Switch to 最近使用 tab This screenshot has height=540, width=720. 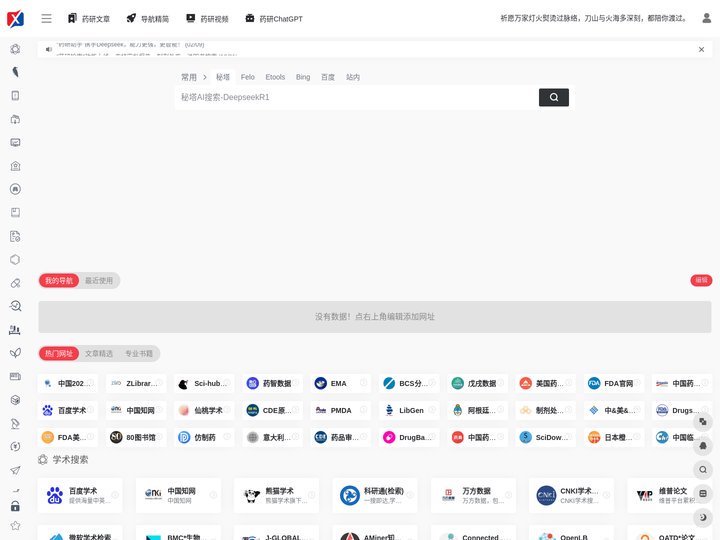(x=99, y=281)
